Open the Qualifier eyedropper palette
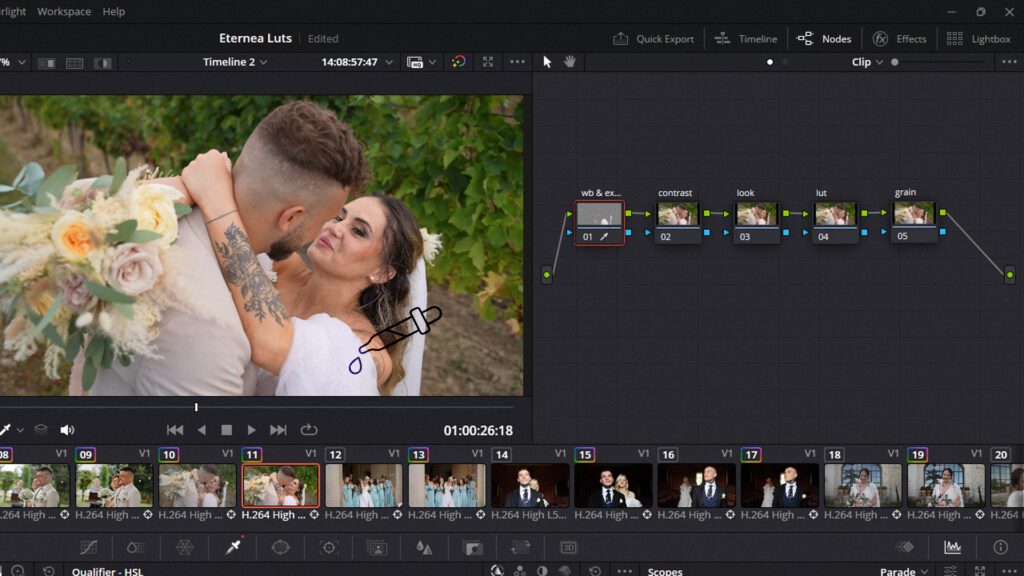This screenshot has height=576, width=1024. point(233,547)
